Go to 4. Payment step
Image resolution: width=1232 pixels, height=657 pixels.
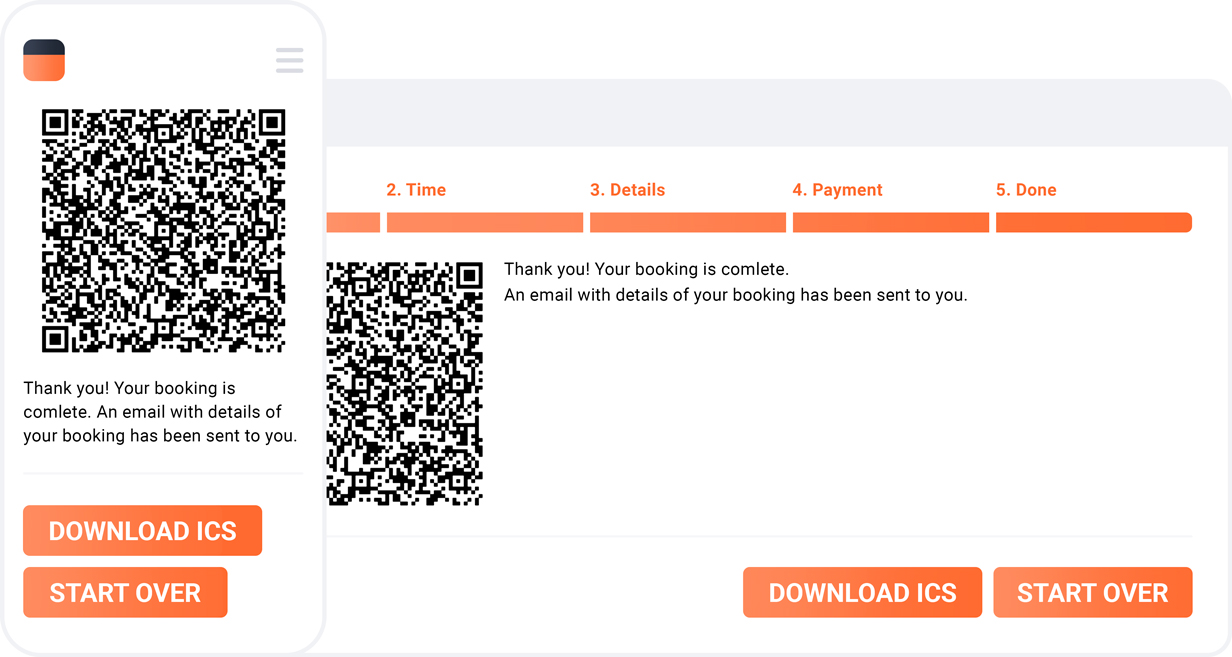tap(837, 190)
